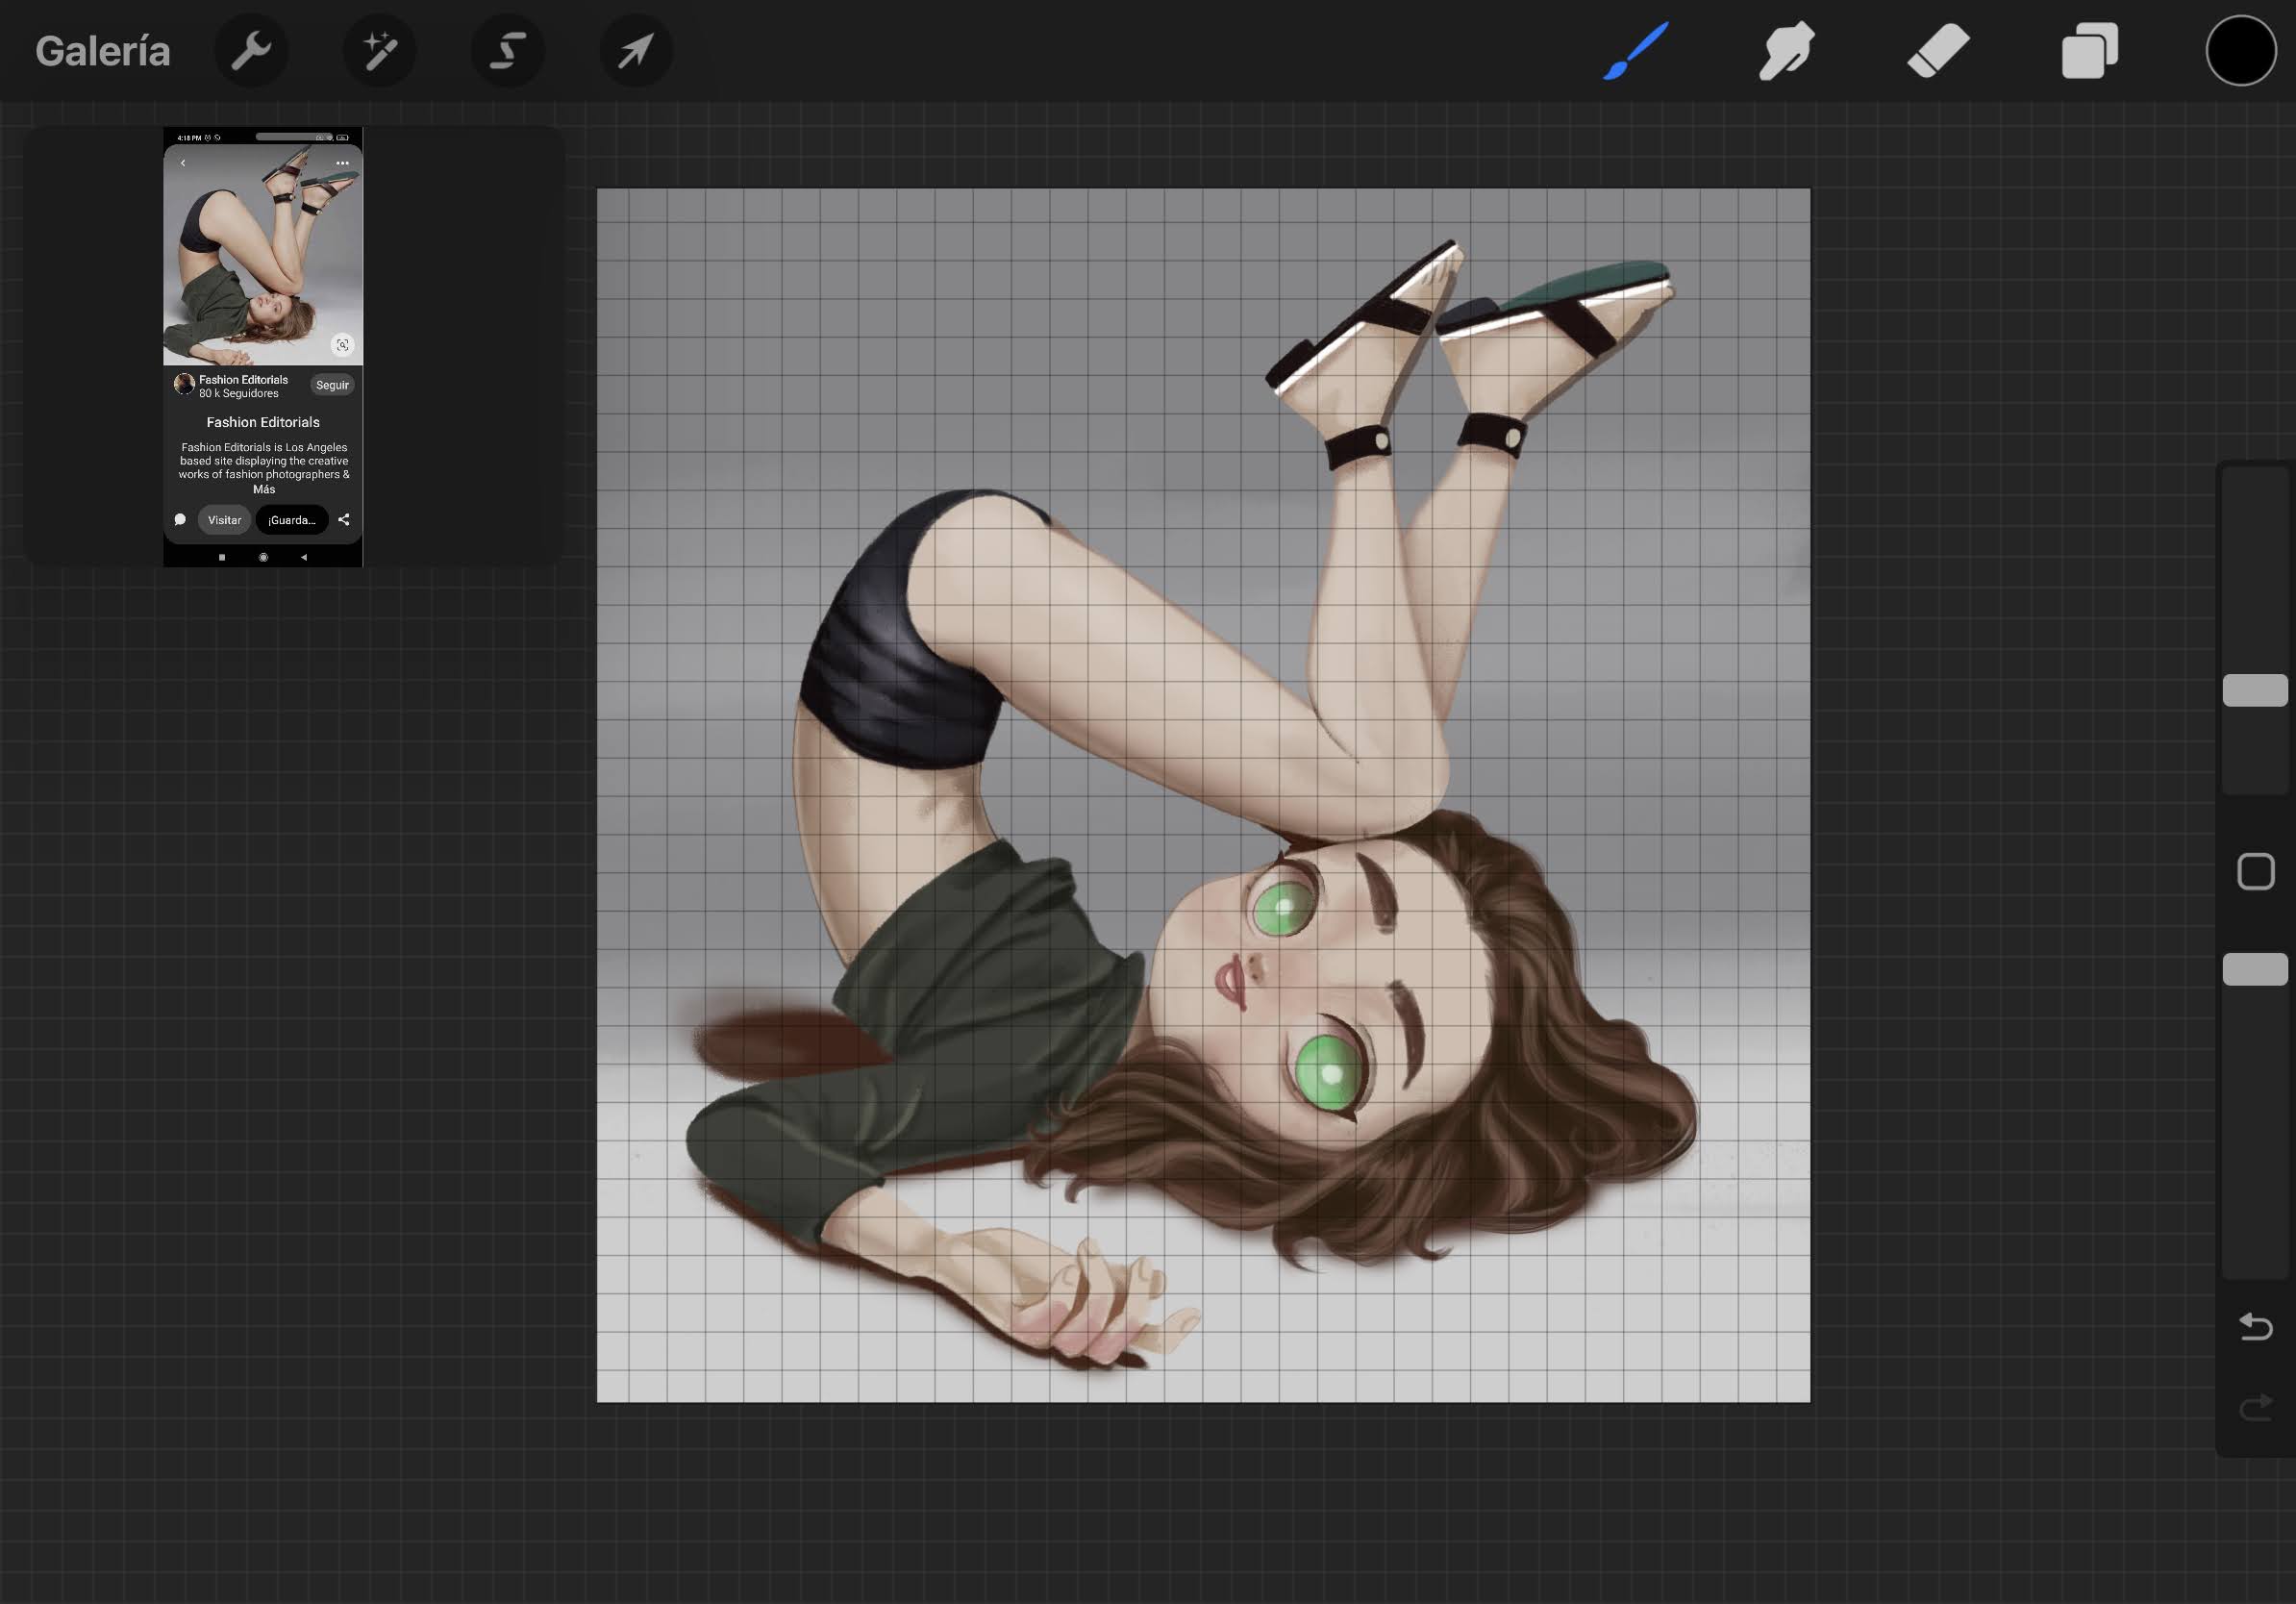Click ¡Guarda... save button in reference
Viewport: 2296px width, 1604px height.
[292, 520]
